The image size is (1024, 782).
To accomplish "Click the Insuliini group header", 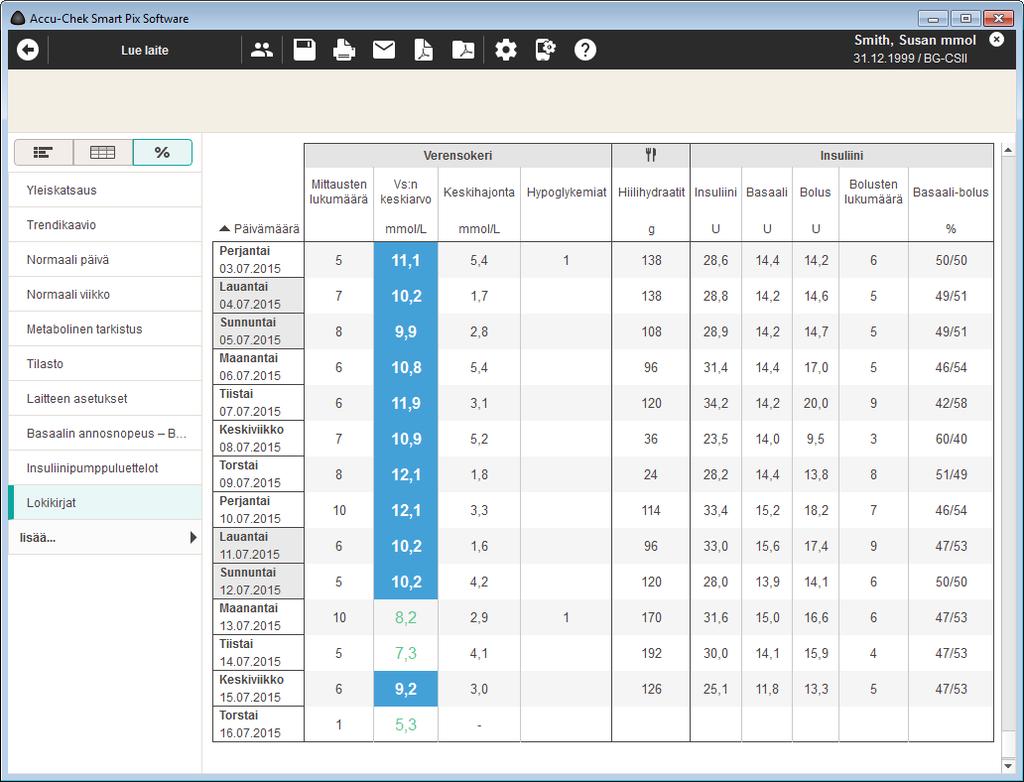I will pos(842,155).
